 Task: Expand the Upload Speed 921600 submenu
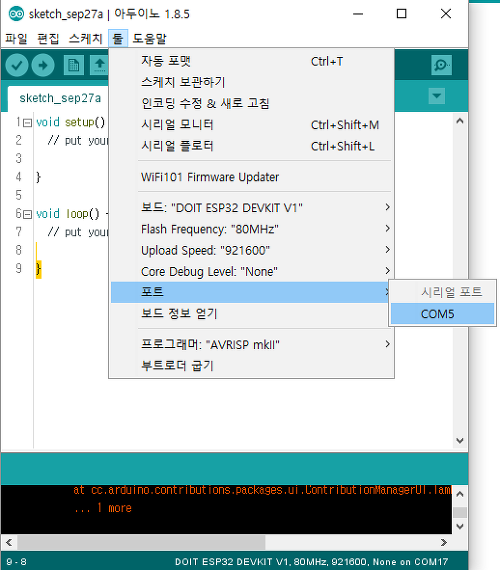(252, 250)
